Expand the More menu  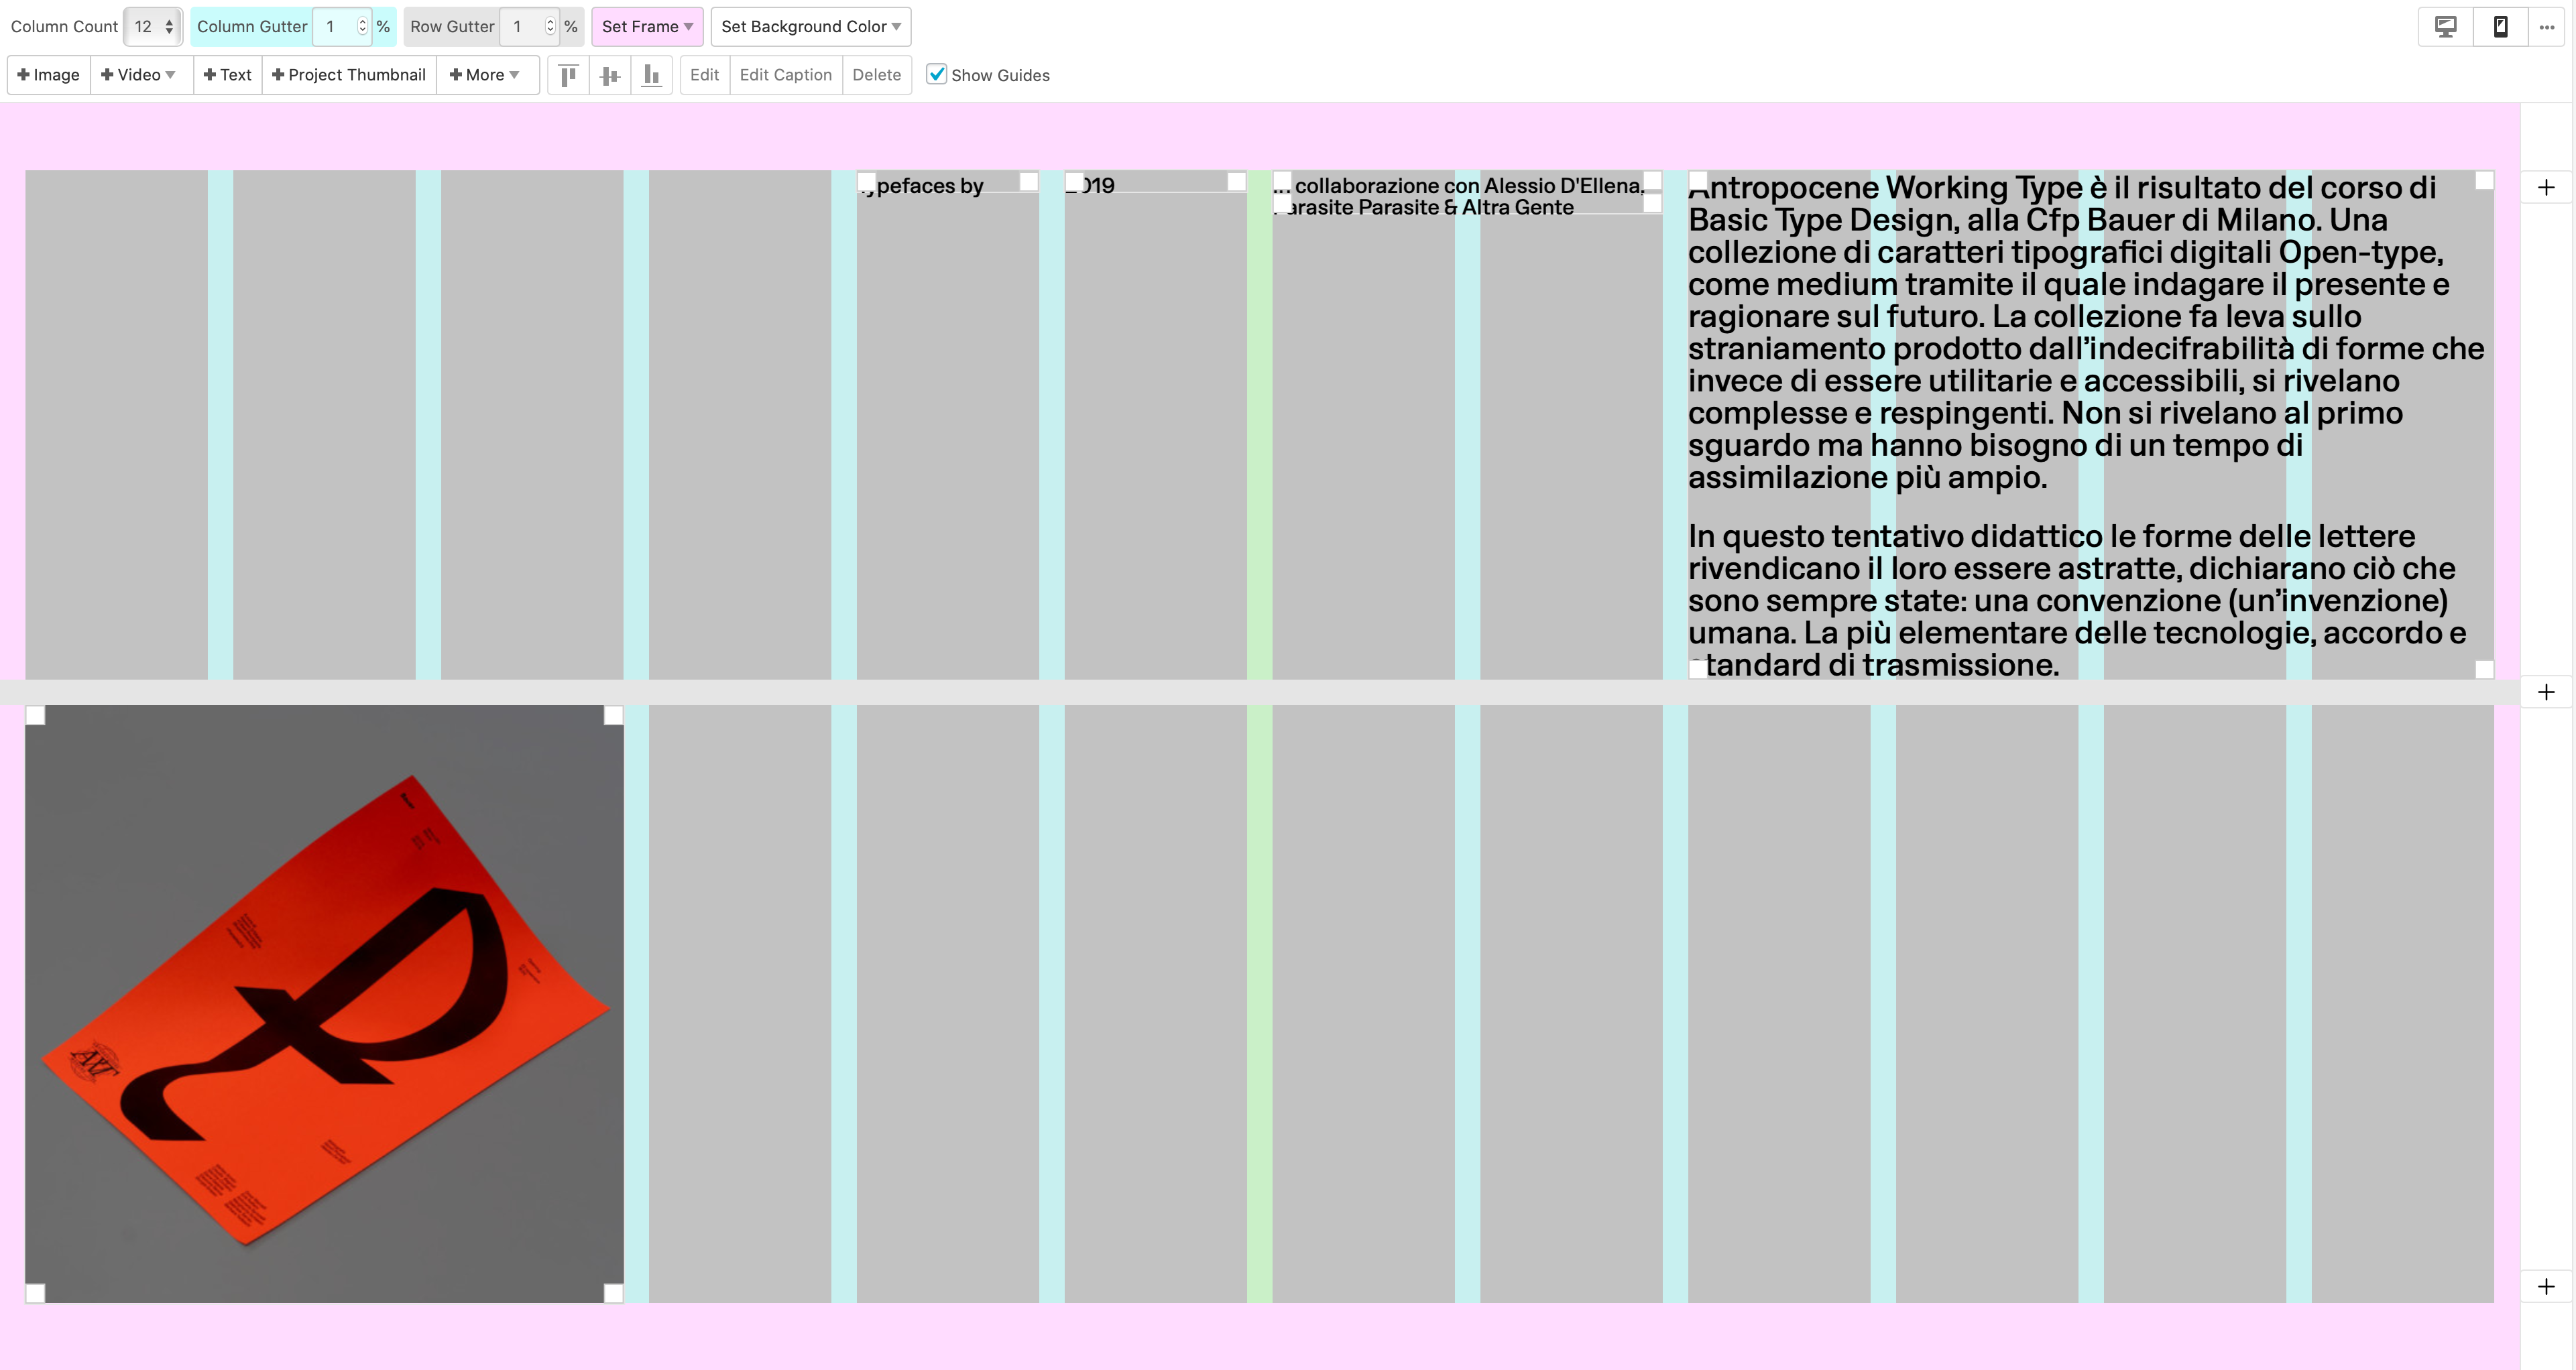pyautogui.click(x=485, y=75)
